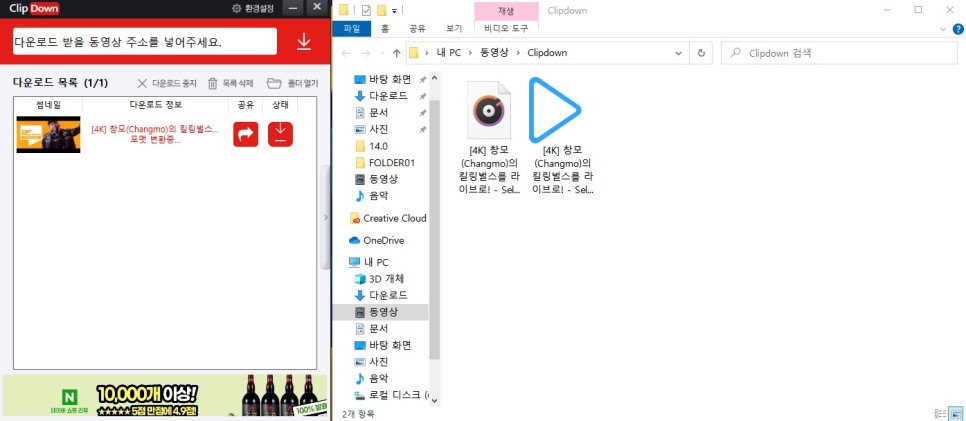Select the audio file with the record icon
Image resolution: width=966 pixels, height=421 pixels.
[x=490, y=137]
